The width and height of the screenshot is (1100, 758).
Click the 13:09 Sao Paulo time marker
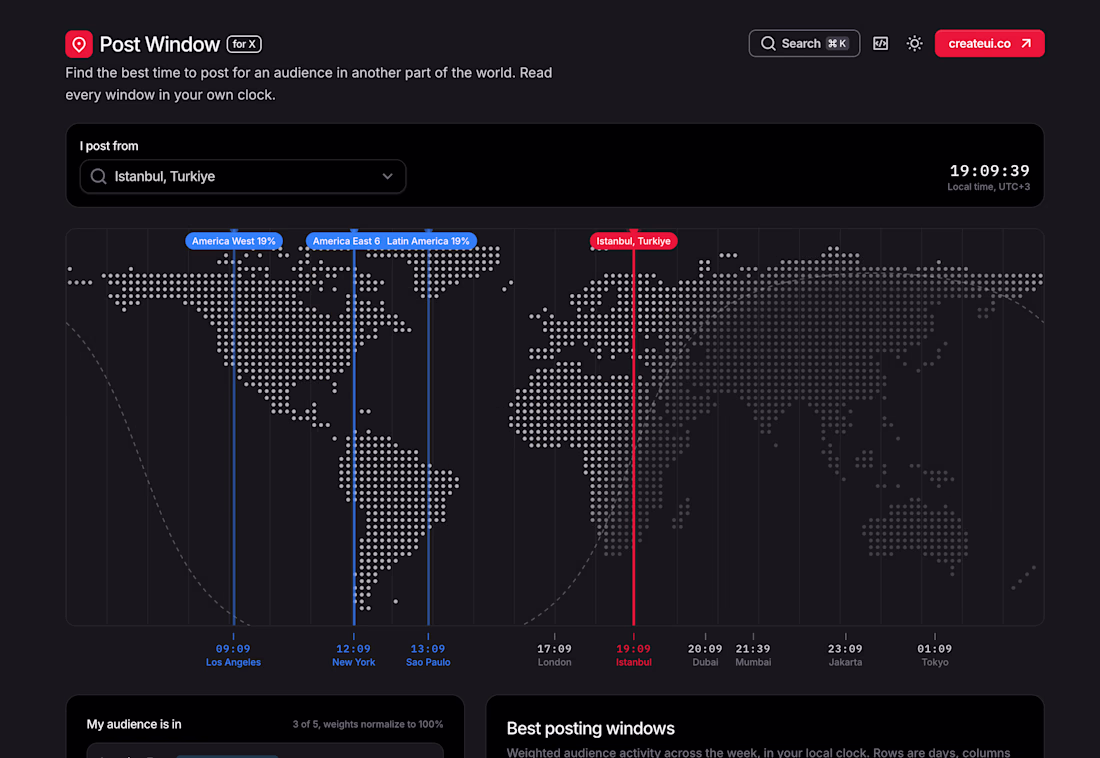(x=428, y=655)
